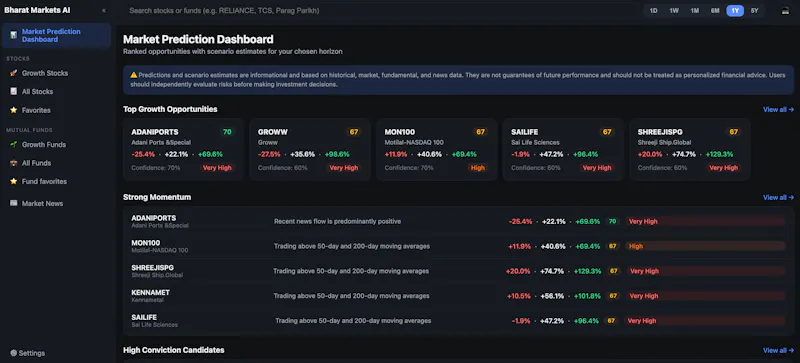
Task: View all Strong Momentum stocks
Action: pyautogui.click(x=778, y=197)
